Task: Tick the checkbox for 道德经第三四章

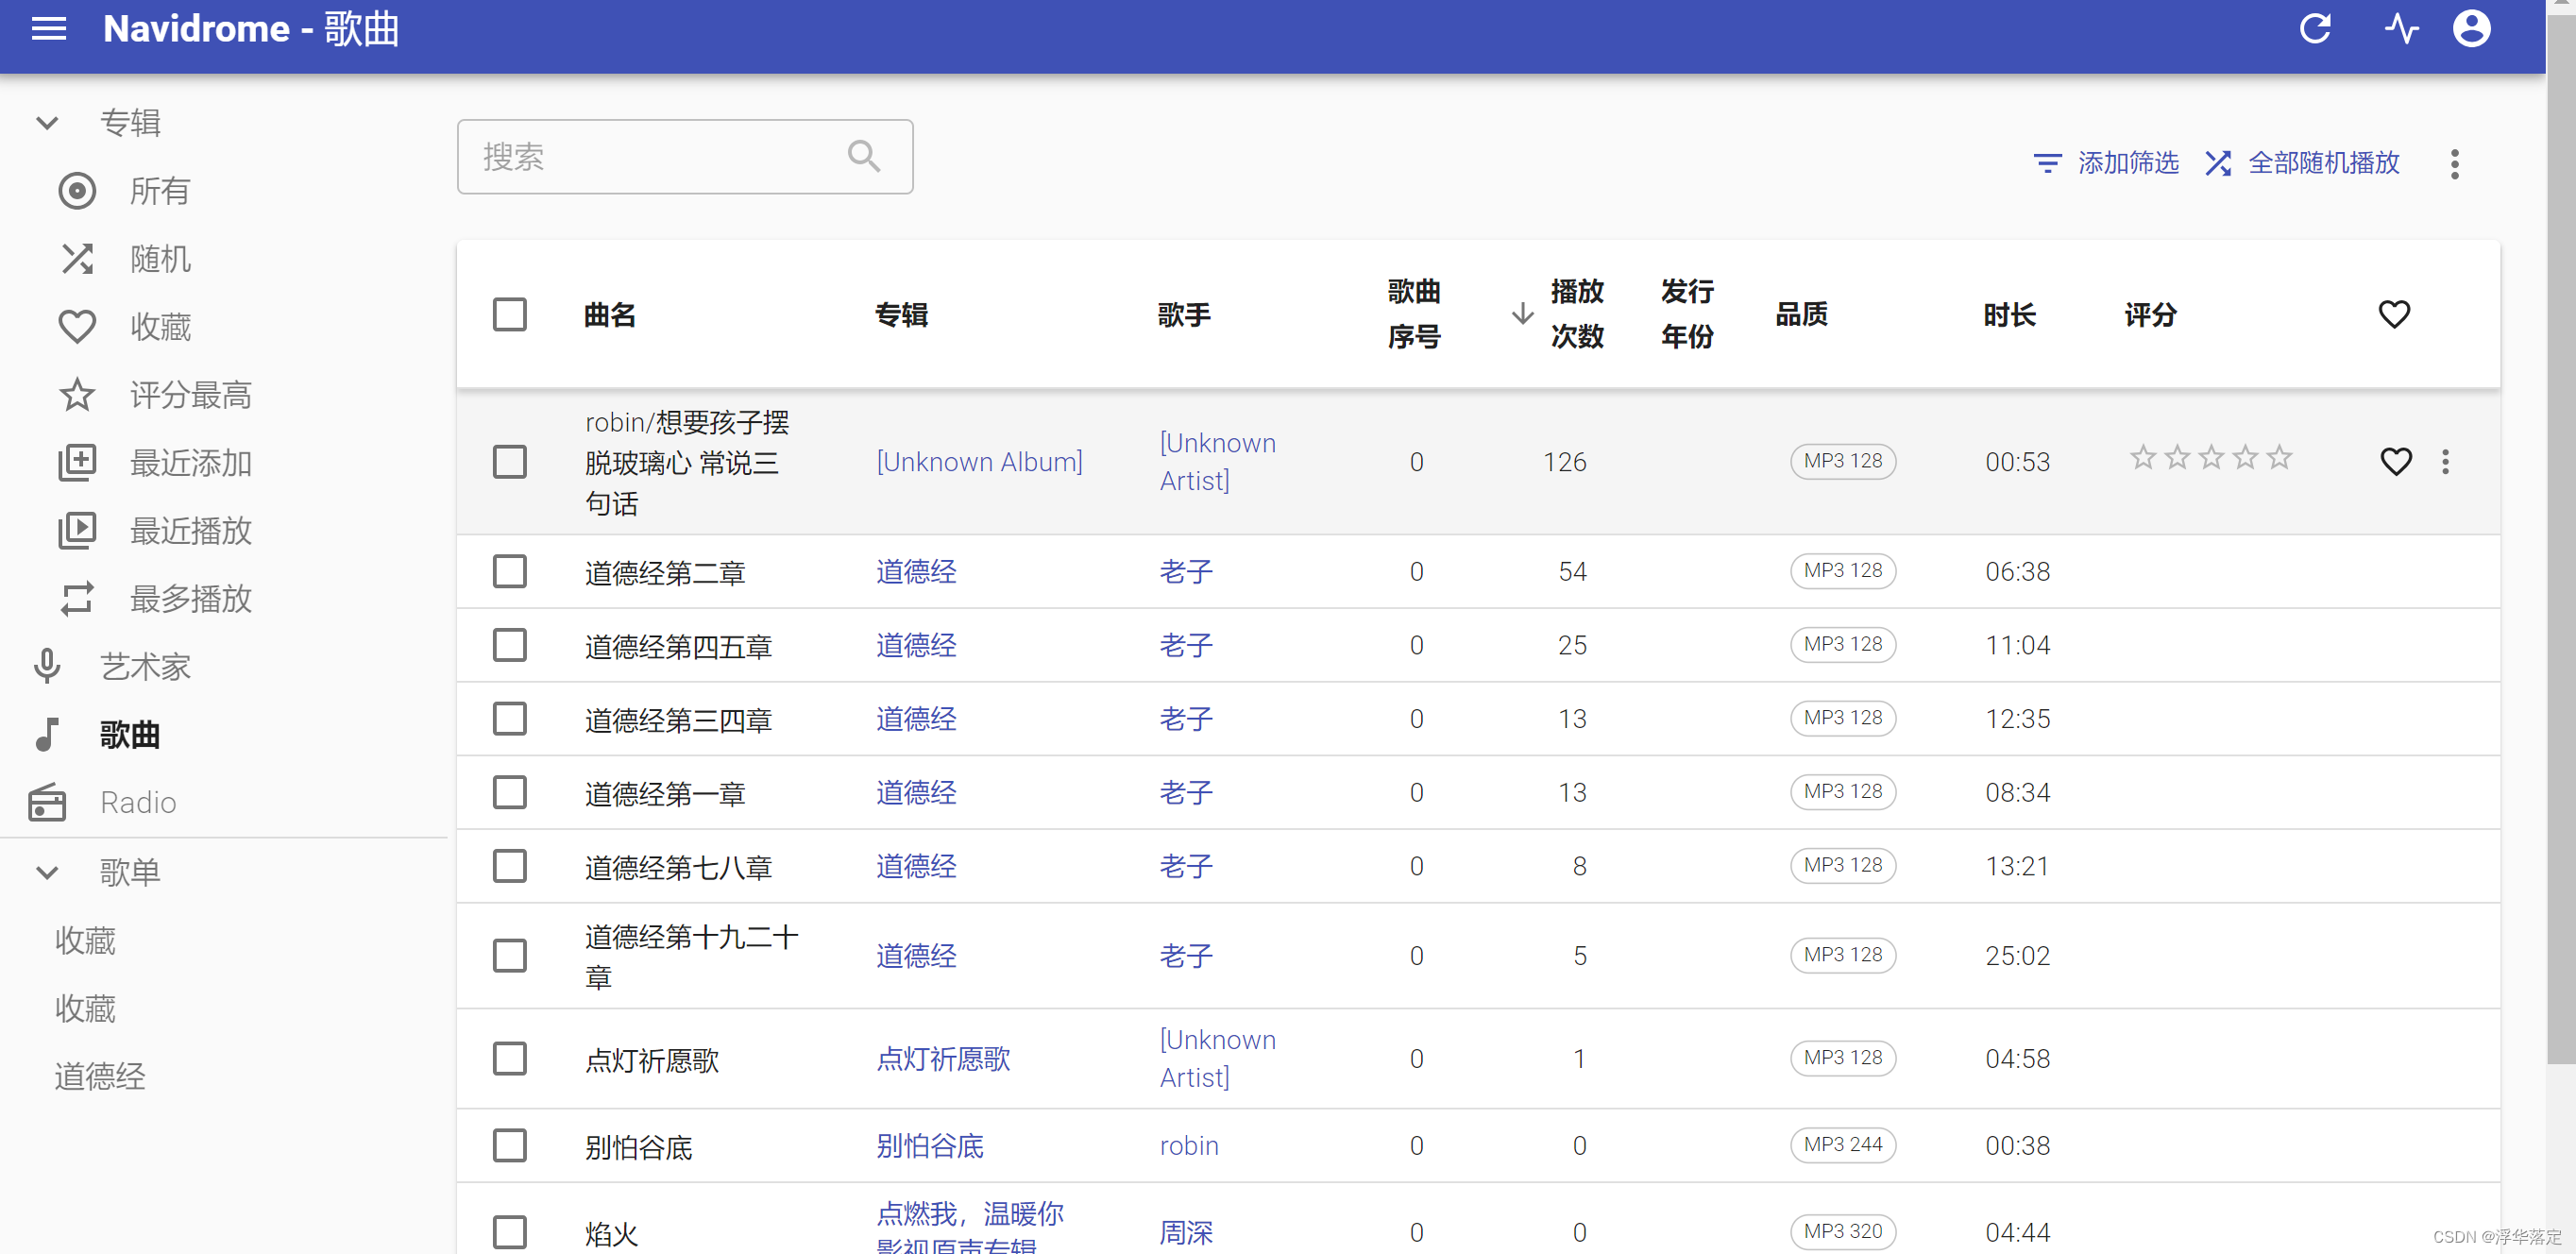Action: click(x=509, y=719)
